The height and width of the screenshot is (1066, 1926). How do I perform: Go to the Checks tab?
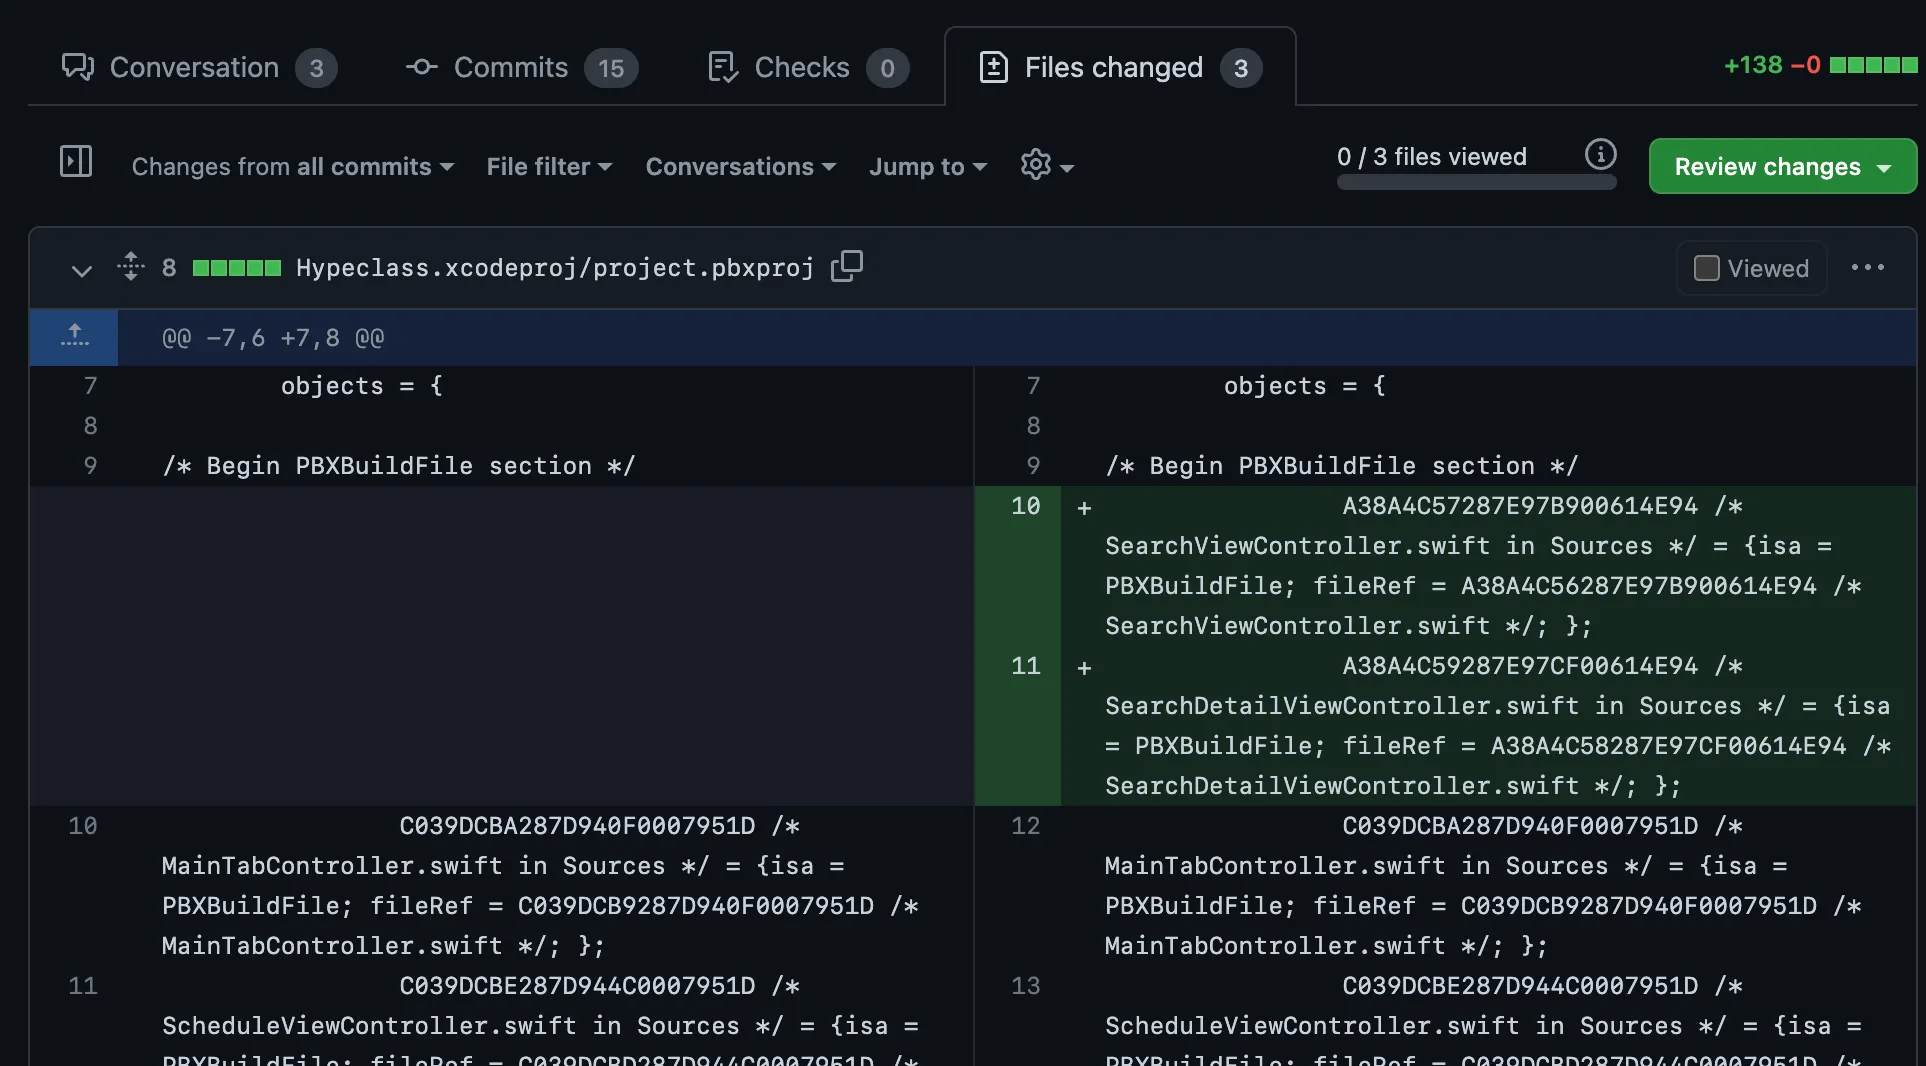(x=806, y=68)
